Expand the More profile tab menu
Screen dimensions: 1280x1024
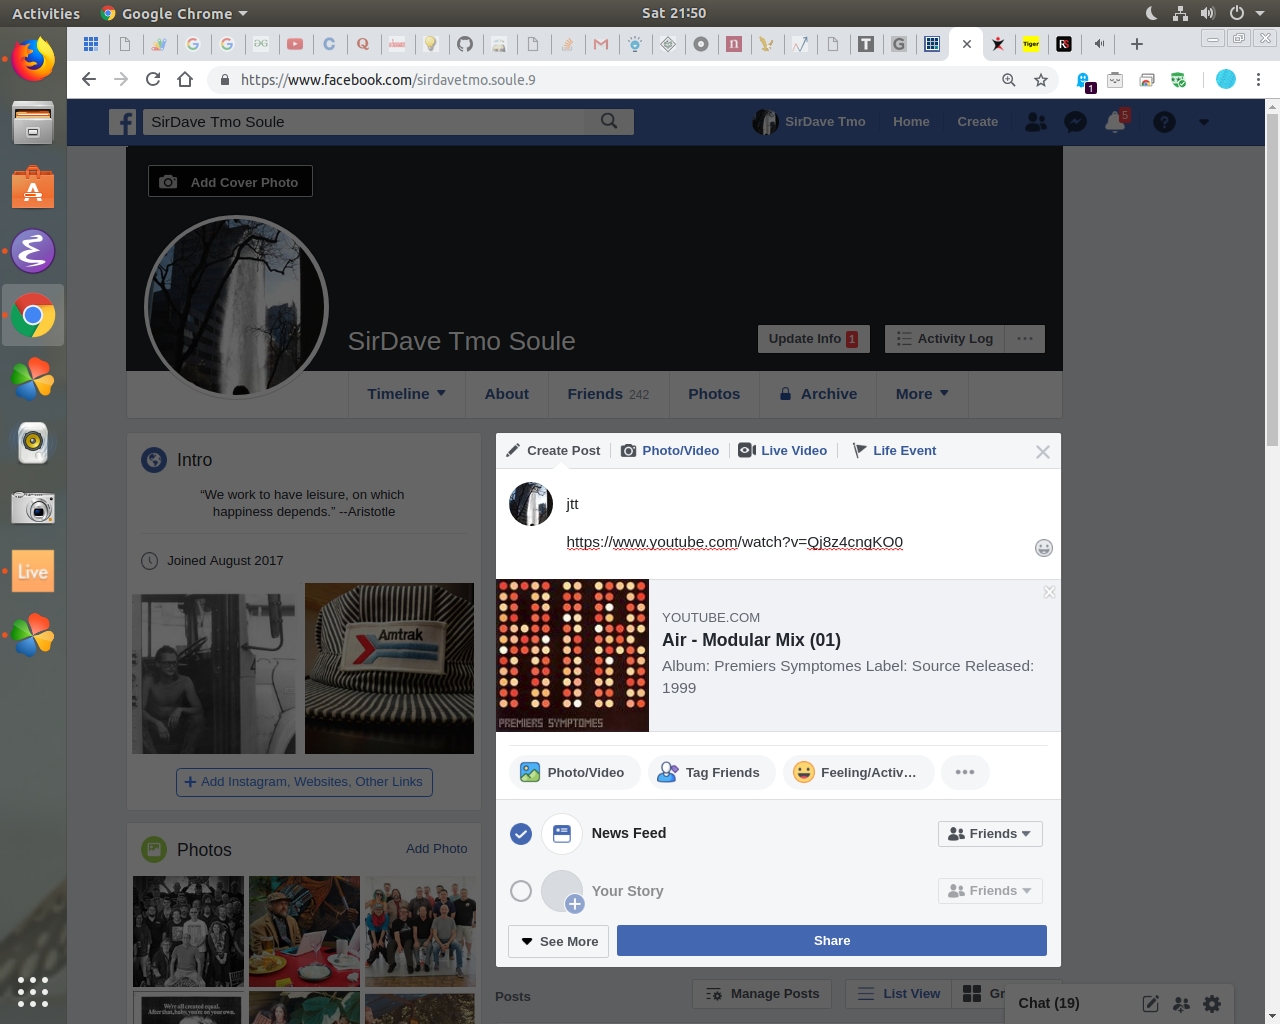(x=921, y=394)
